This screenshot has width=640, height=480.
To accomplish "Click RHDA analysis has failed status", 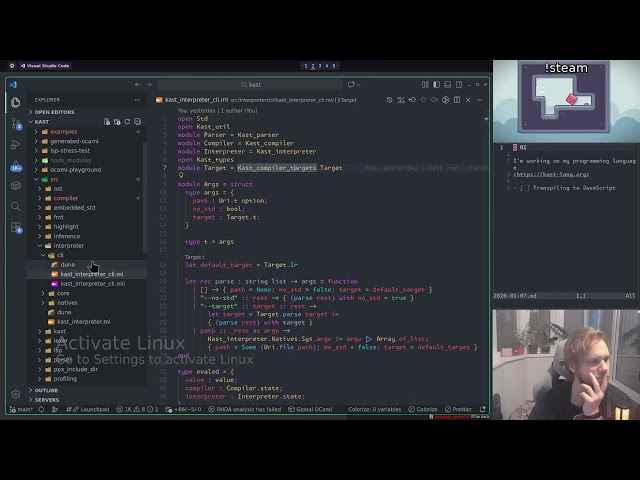I will coord(244,409).
